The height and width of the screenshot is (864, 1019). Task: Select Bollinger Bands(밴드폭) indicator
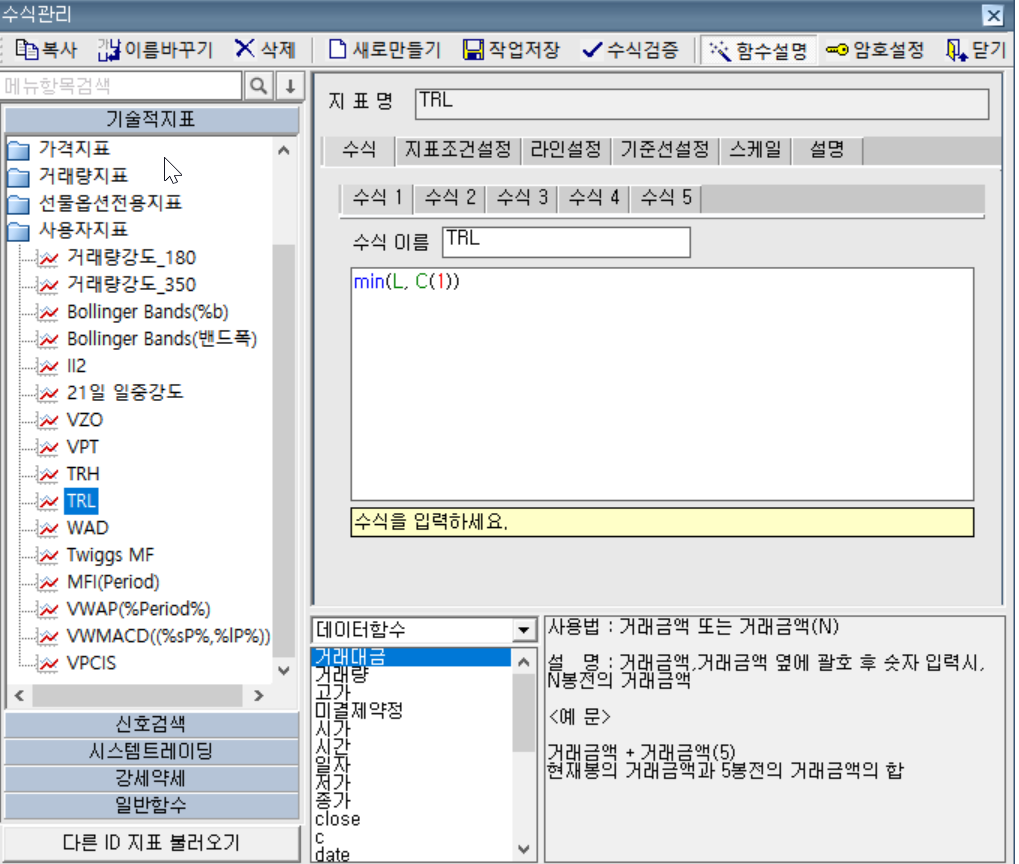click(162, 339)
